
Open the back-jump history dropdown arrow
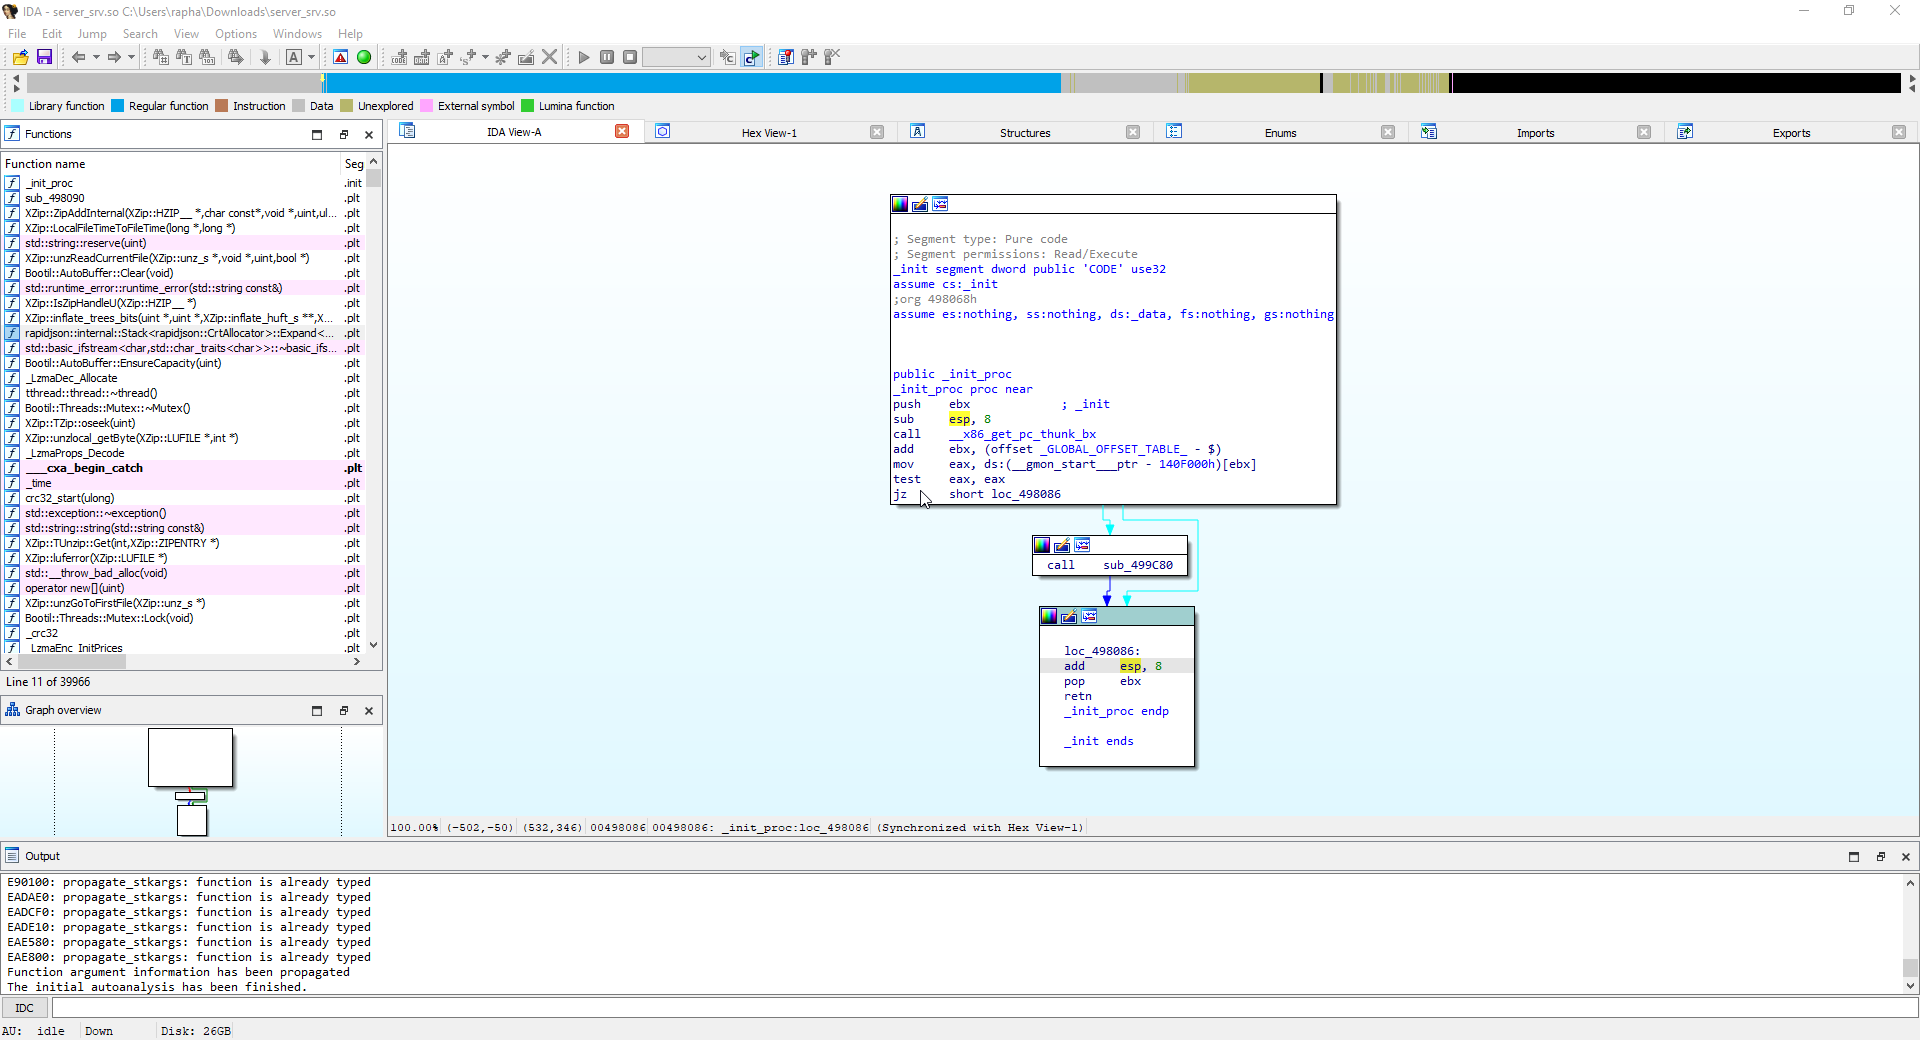(x=96, y=57)
